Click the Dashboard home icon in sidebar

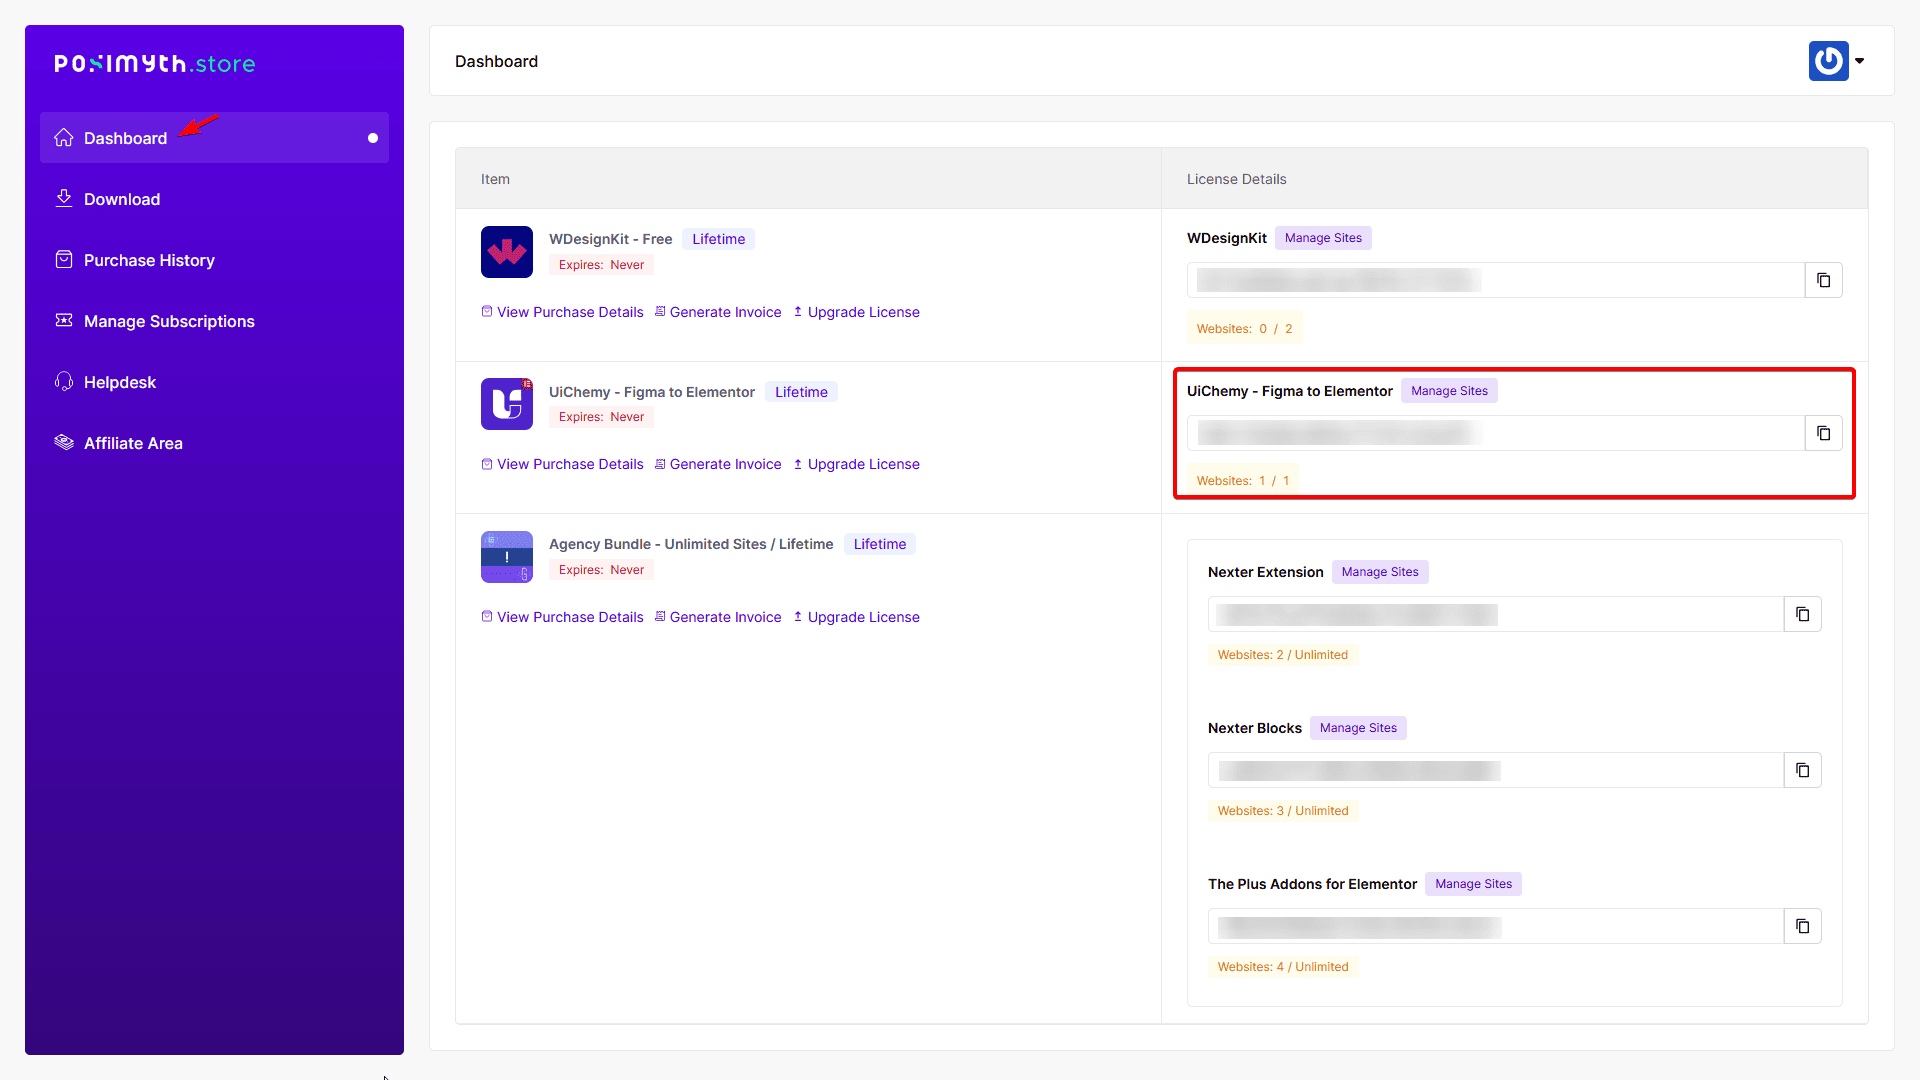tap(64, 137)
